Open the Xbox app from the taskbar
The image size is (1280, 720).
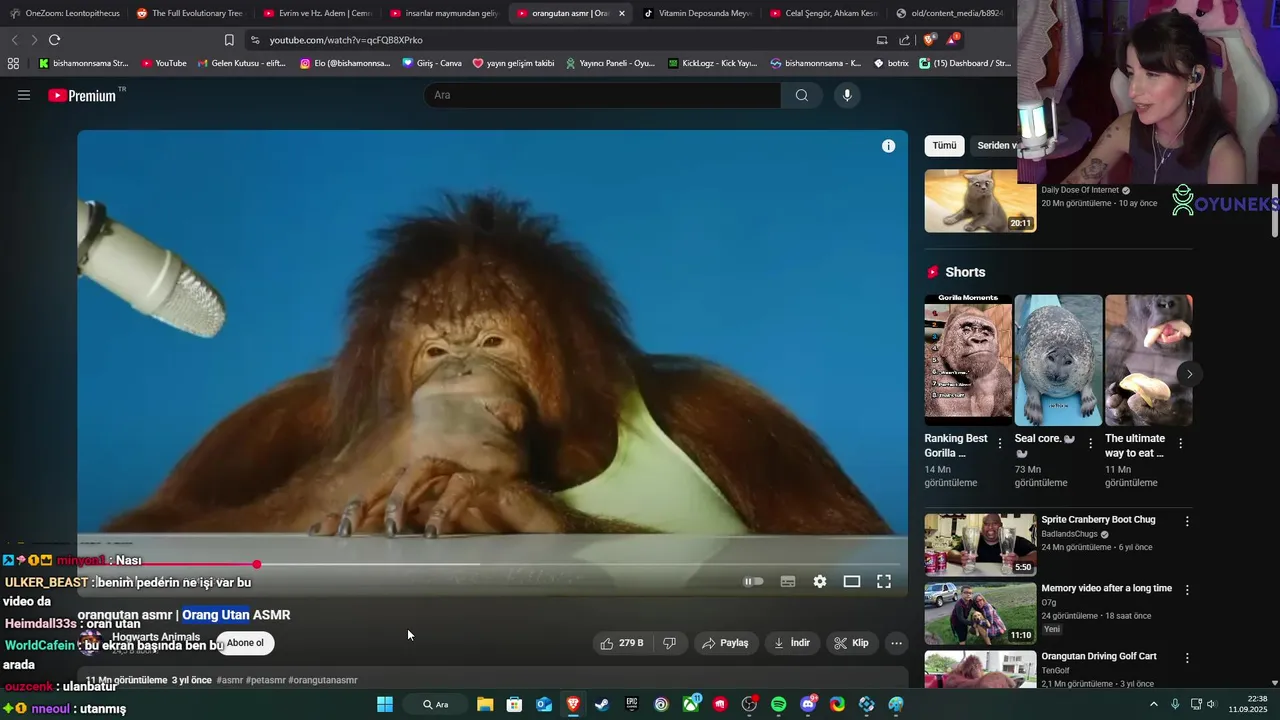[x=691, y=704]
